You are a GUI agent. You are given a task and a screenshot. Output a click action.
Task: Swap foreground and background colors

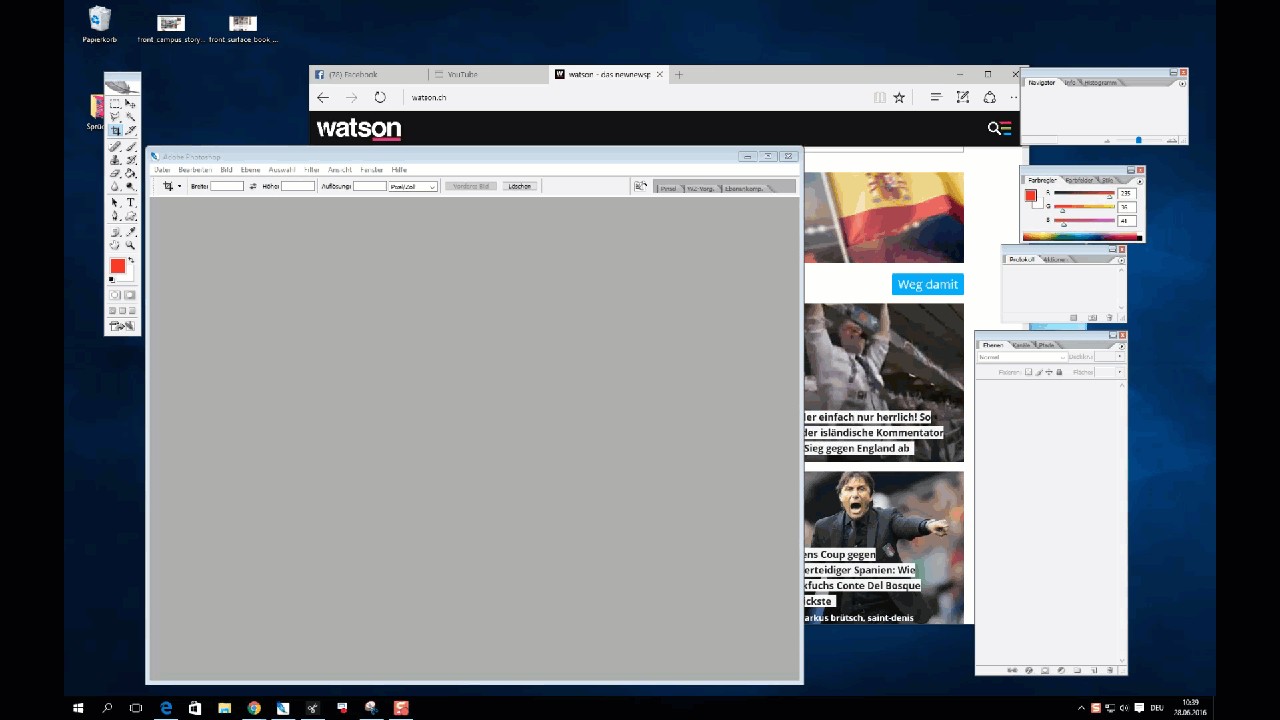point(131,260)
